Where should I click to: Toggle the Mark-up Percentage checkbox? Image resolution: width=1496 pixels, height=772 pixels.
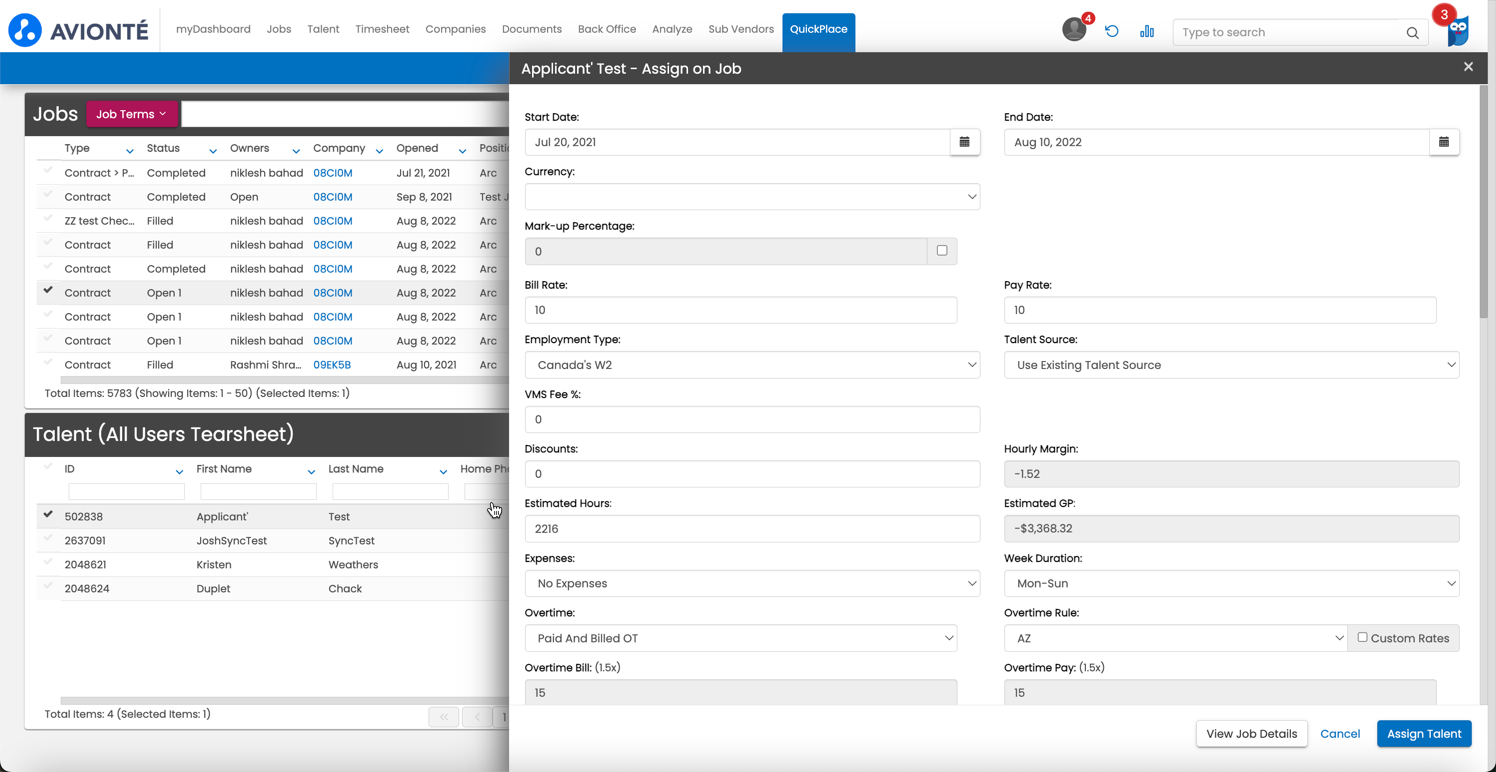pyautogui.click(x=942, y=250)
